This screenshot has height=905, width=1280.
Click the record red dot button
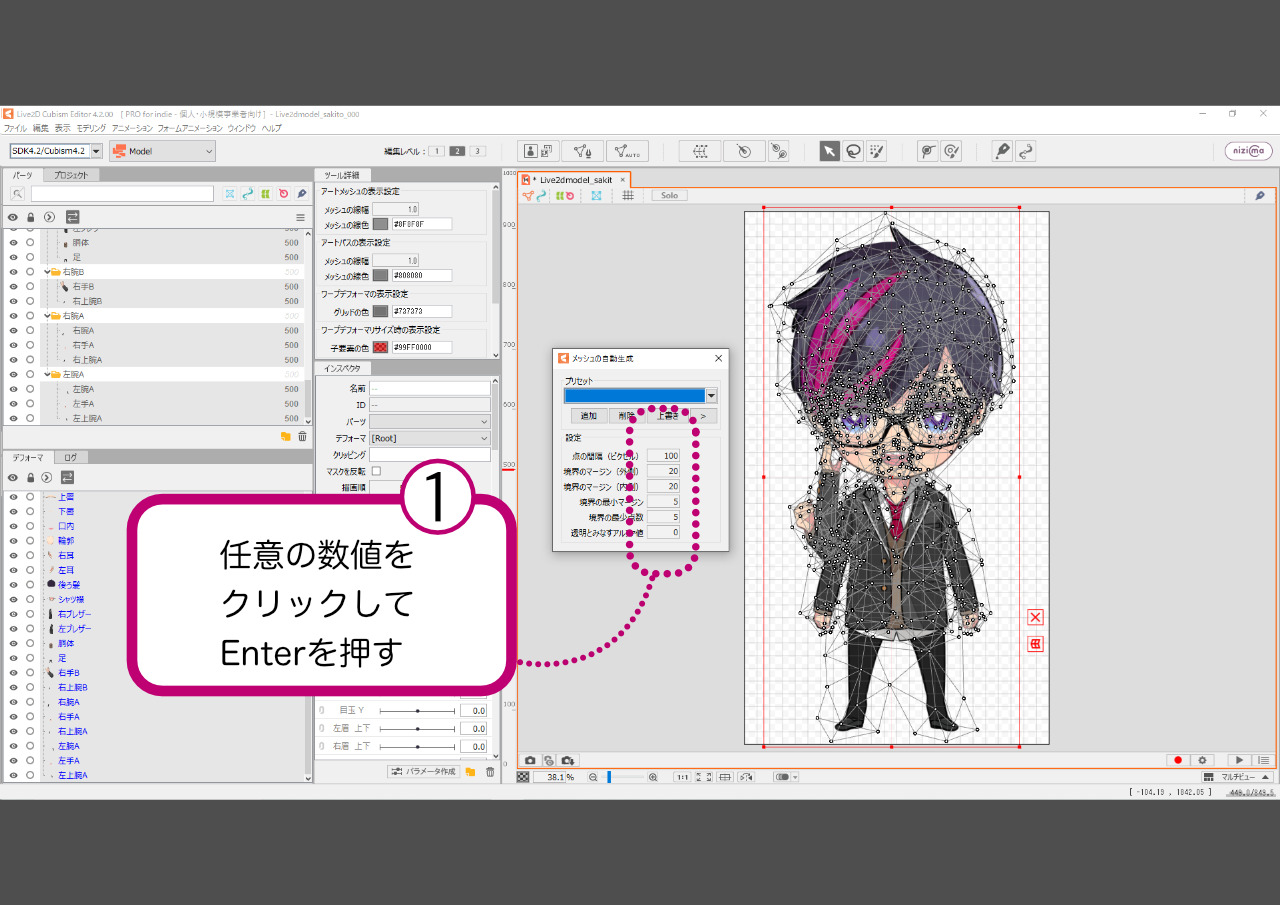coord(1178,761)
